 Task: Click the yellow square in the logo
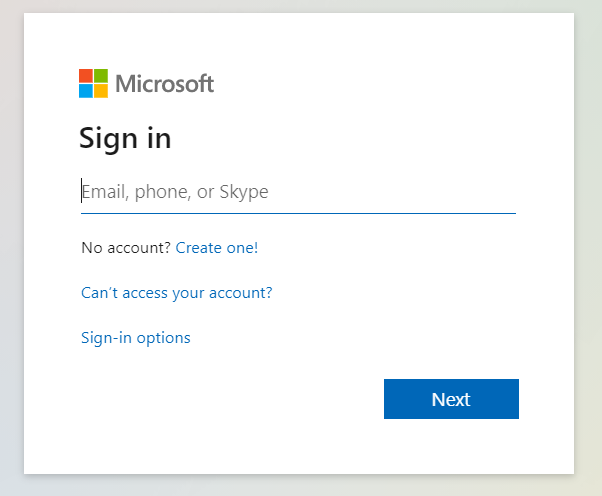pos(101,91)
